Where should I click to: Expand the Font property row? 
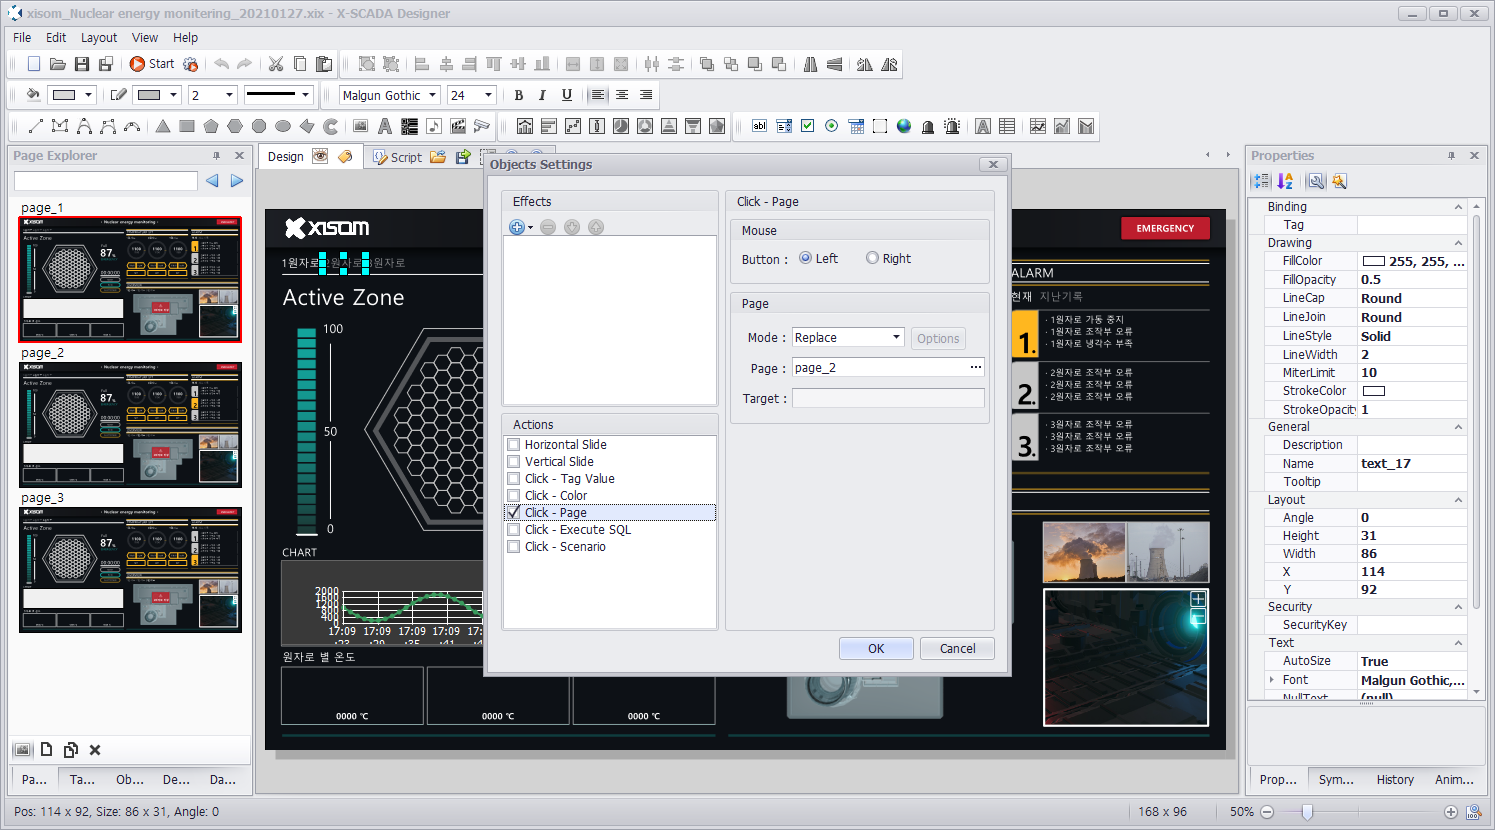click(1272, 680)
